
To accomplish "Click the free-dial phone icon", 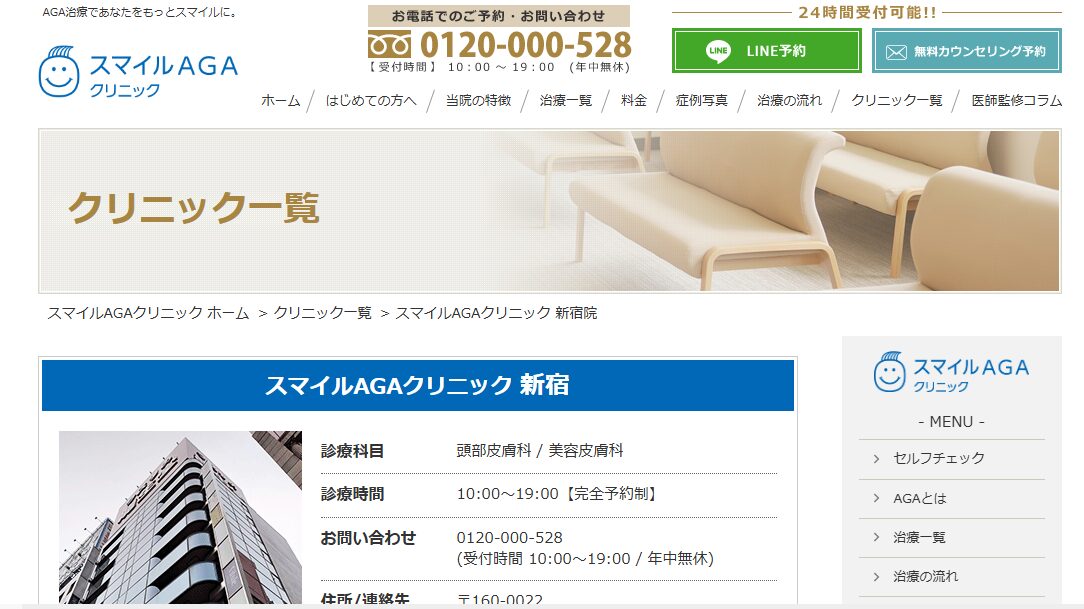I will tap(389, 45).
